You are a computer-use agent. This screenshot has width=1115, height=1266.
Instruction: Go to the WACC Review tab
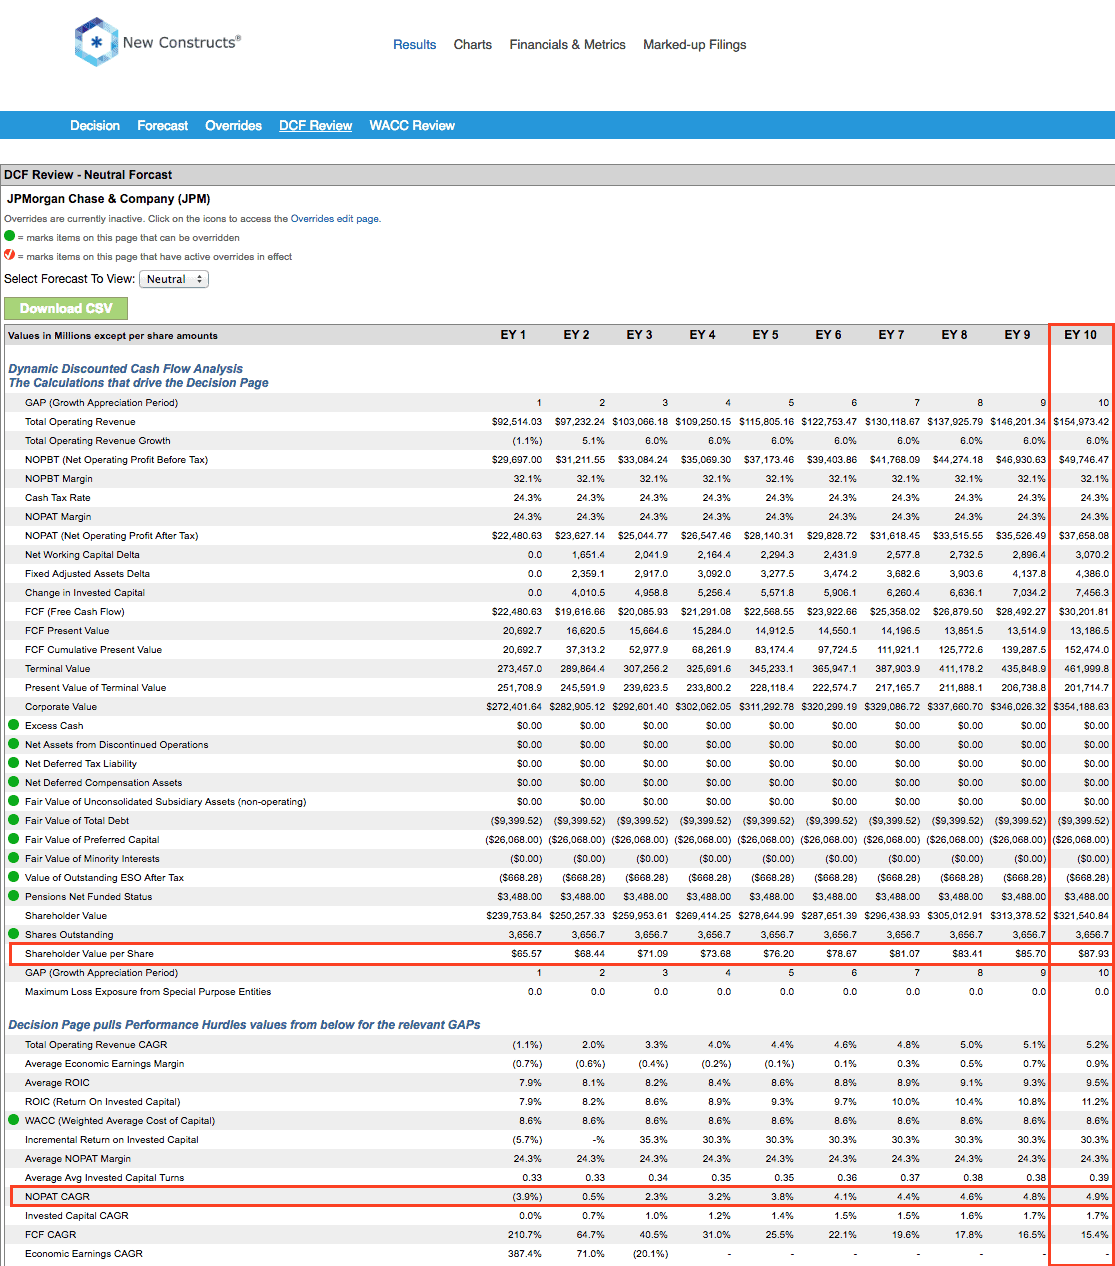click(x=412, y=125)
